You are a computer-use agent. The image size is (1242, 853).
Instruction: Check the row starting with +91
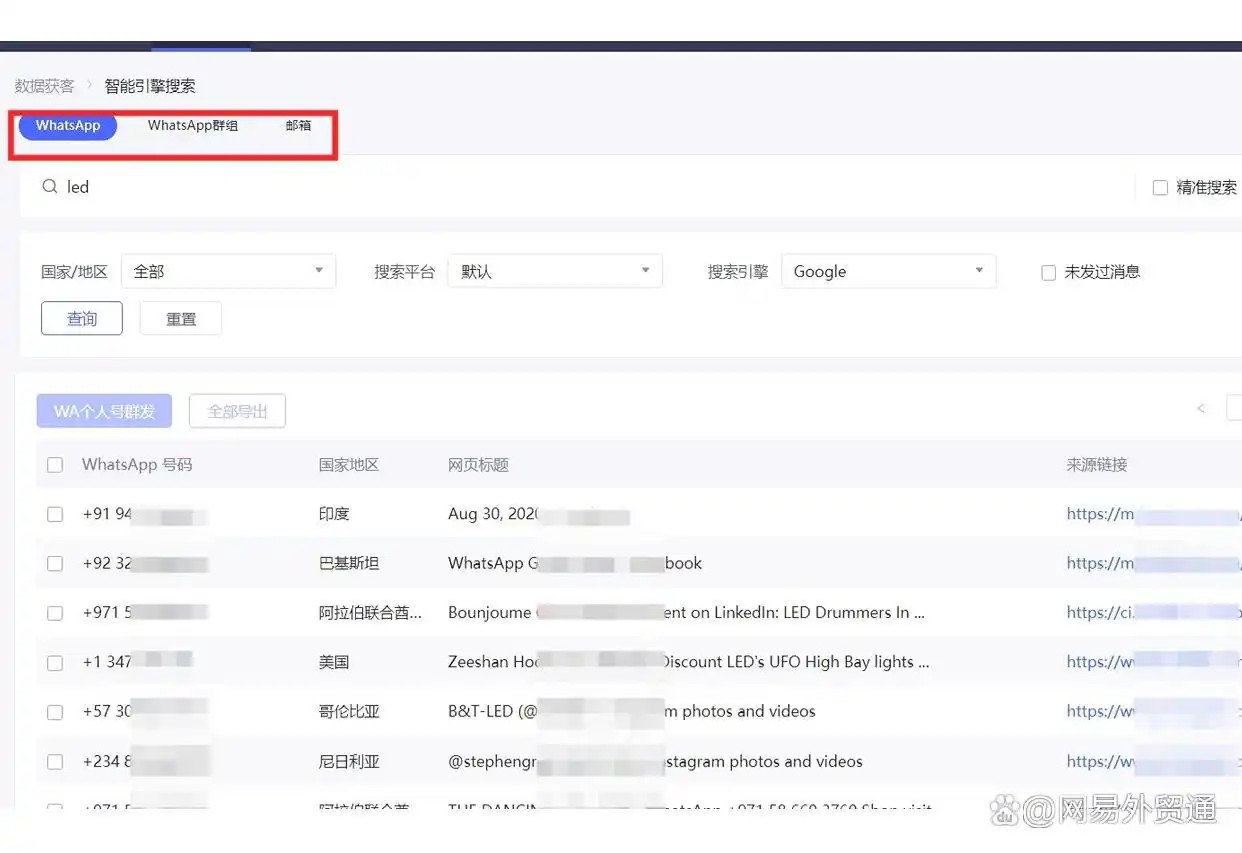click(55, 514)
